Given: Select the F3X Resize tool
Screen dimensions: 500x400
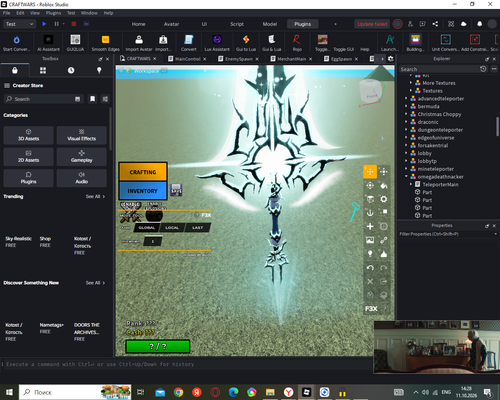Looking at the screenshot, I should pos(384,172).
